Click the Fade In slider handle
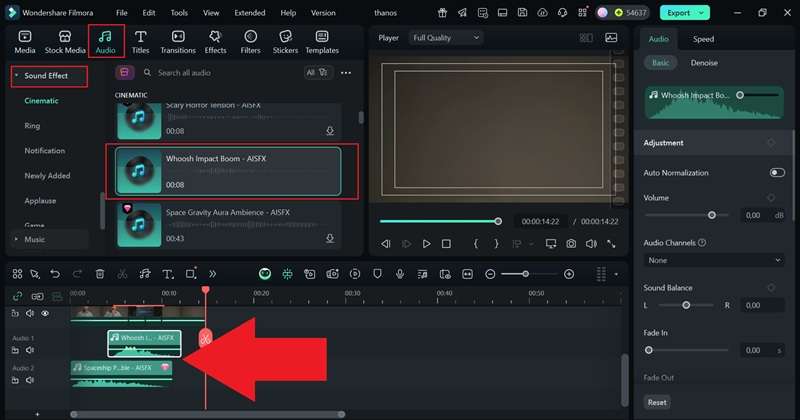 tap(648, 350)
